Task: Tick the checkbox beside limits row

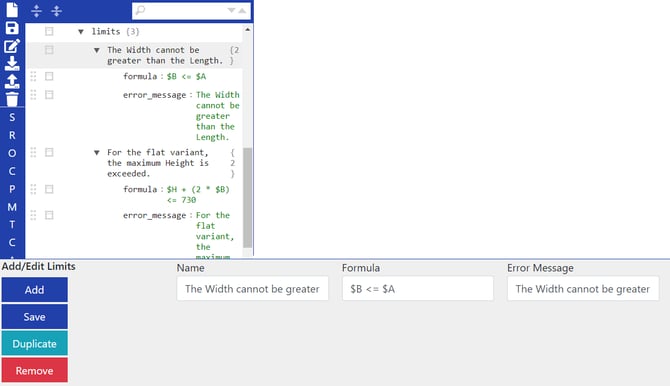Action: coord(49,31)
